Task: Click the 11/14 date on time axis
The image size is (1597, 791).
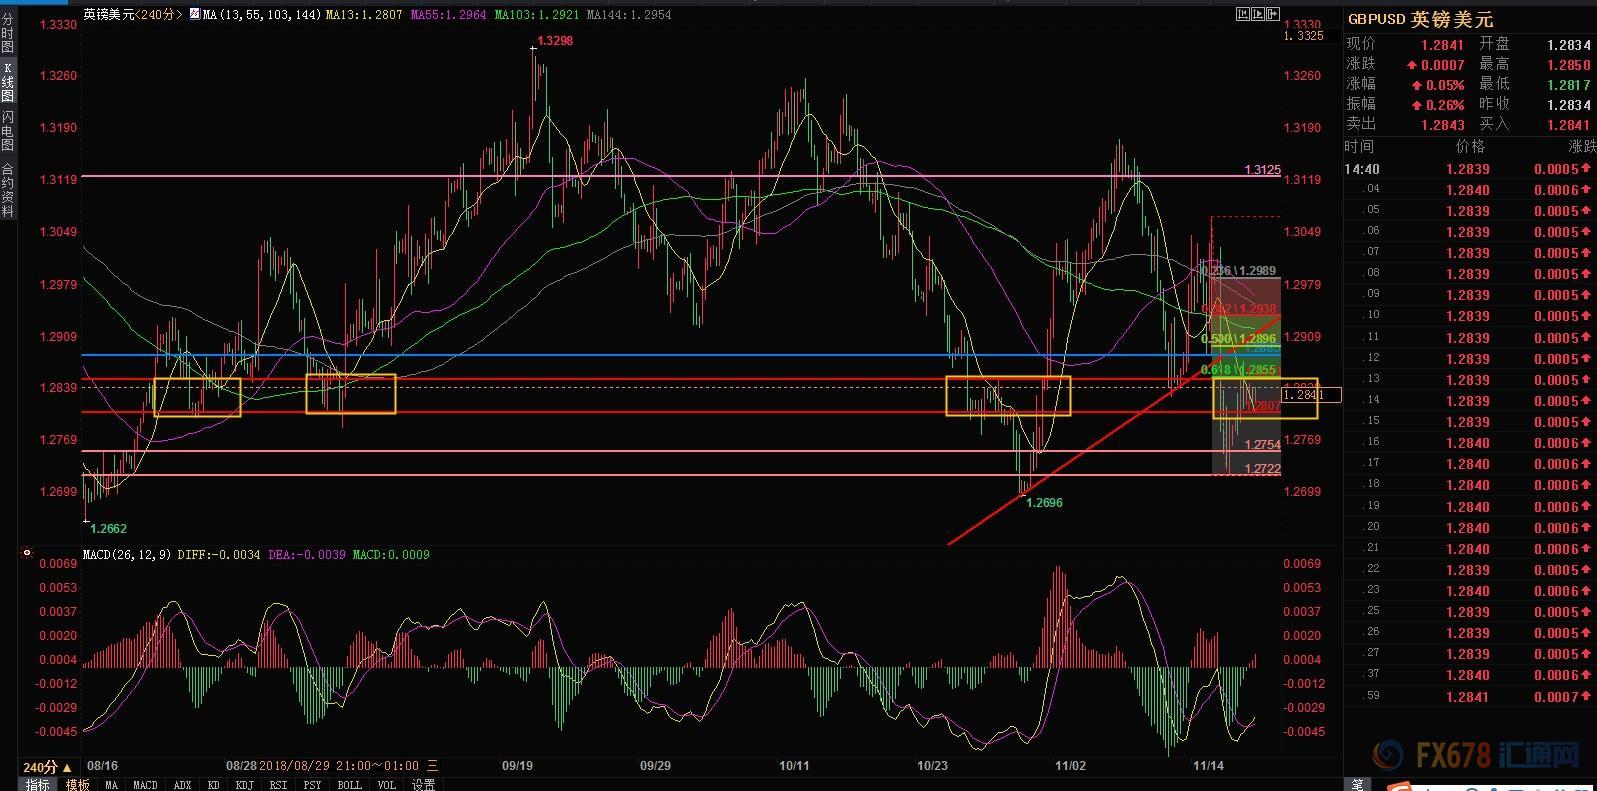Action: (x=1208, y=766)
